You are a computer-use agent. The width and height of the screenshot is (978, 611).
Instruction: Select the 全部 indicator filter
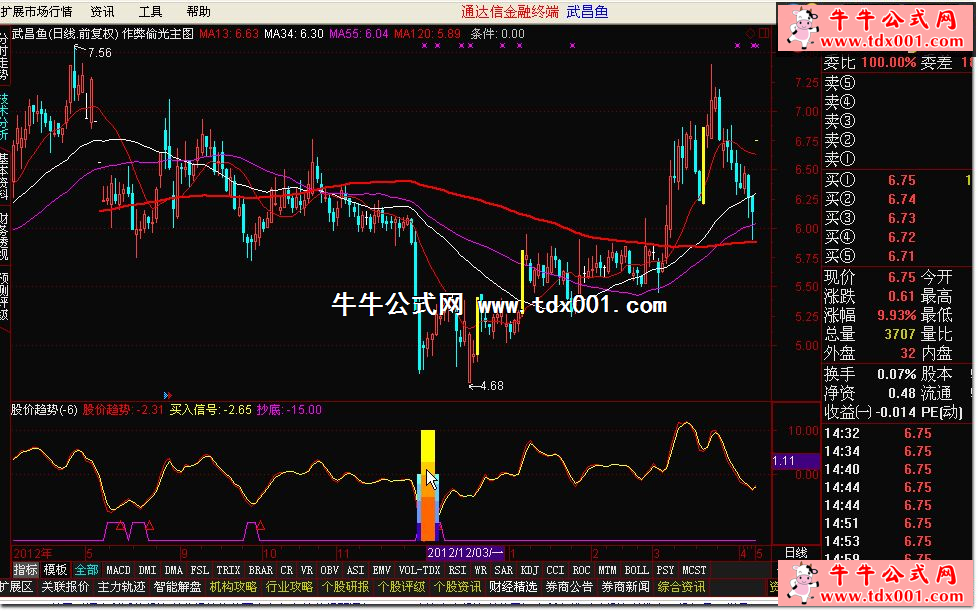86,570
